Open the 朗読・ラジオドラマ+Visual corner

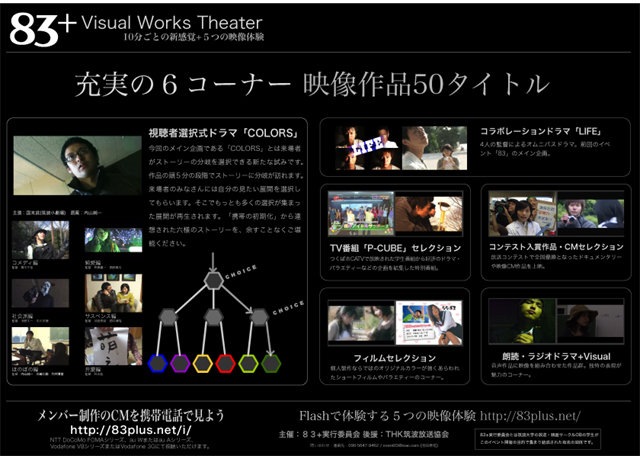(x=553, y=354)
